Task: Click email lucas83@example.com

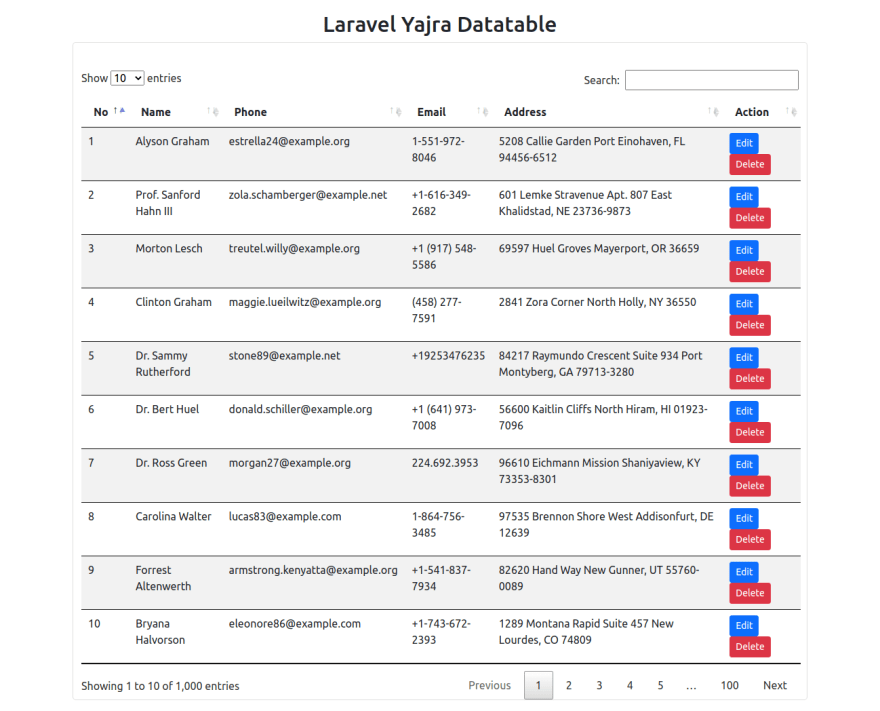Action: 285,516
